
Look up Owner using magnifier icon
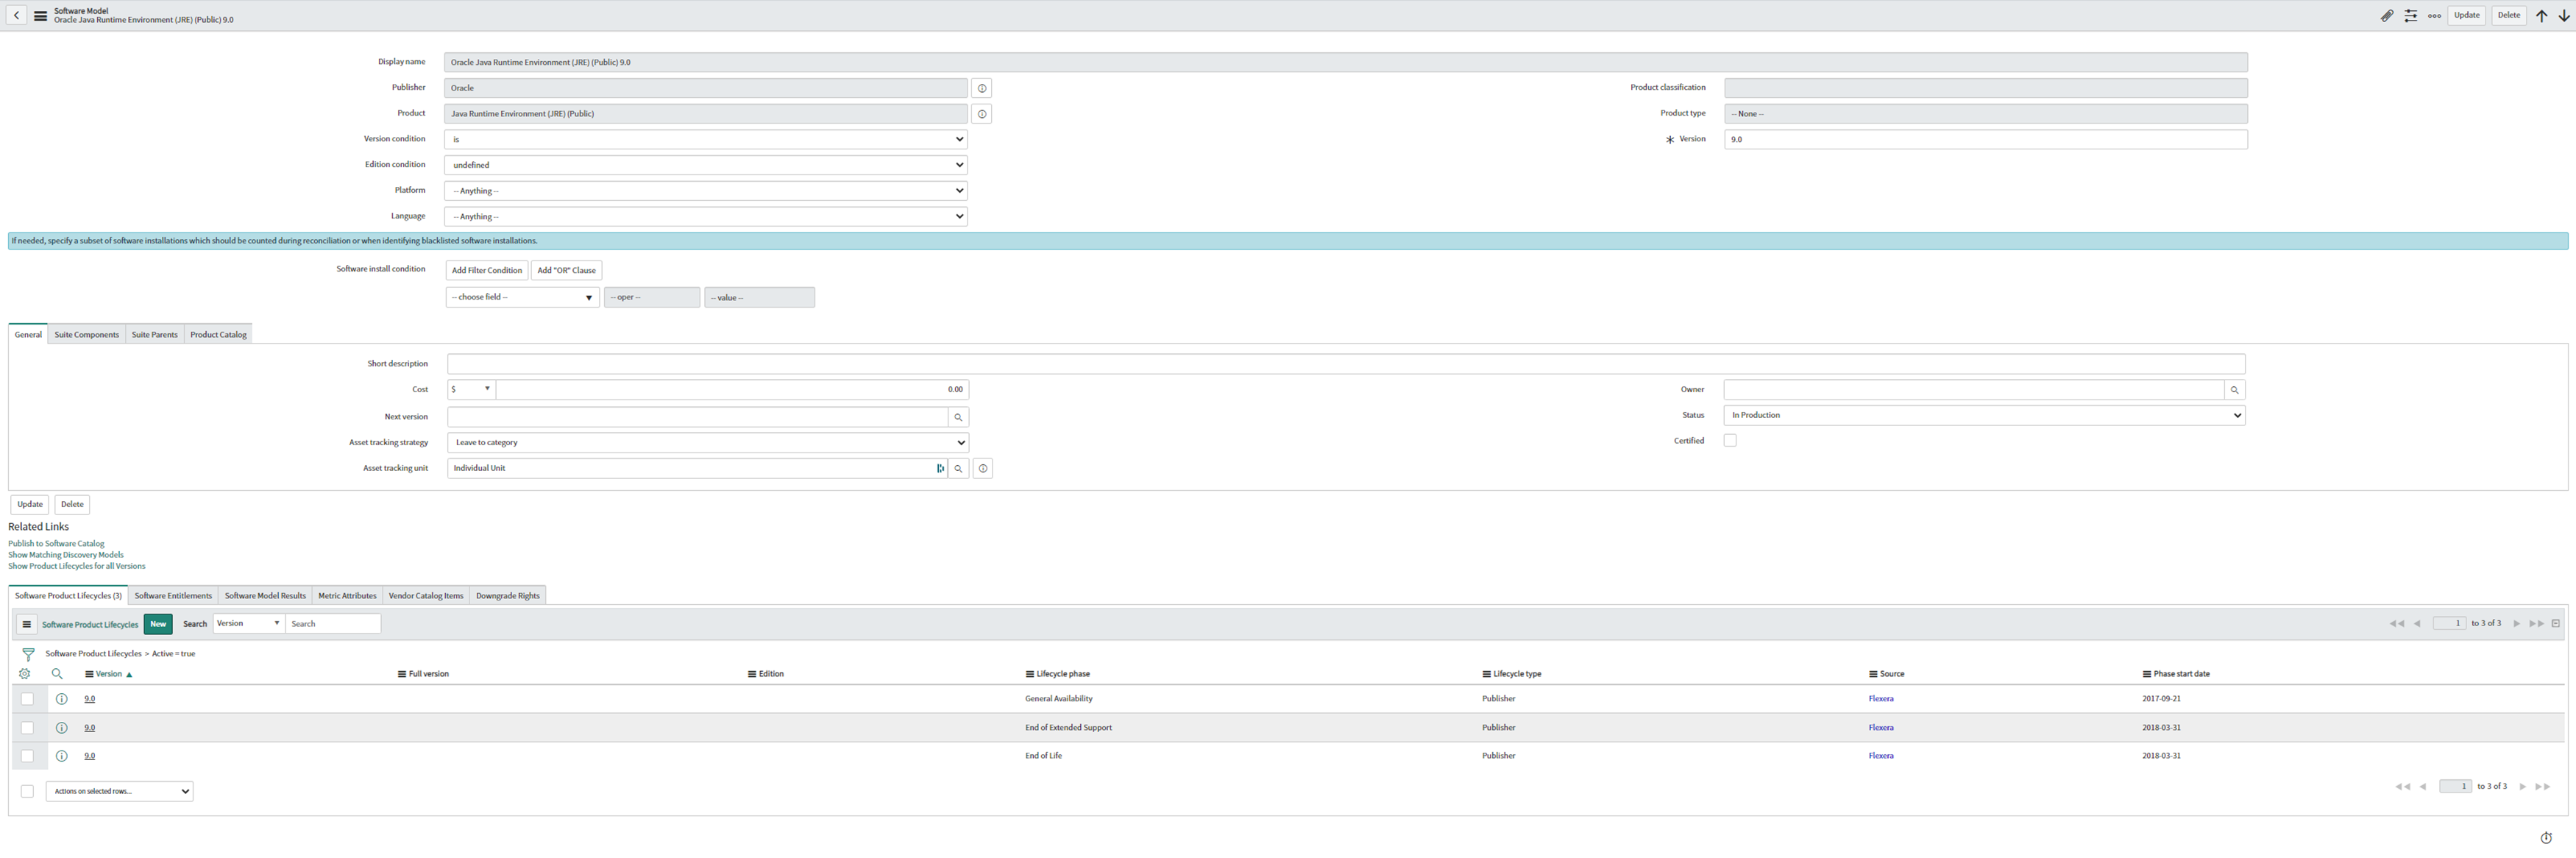point(2235,390)
